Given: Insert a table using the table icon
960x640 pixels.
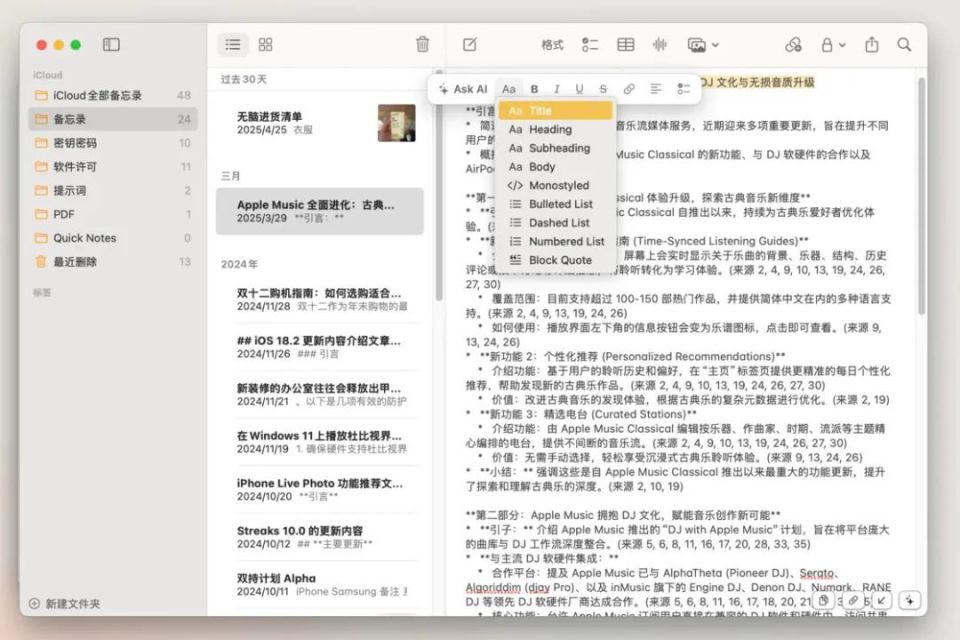Looking at the screenshot, I should 625,44.
